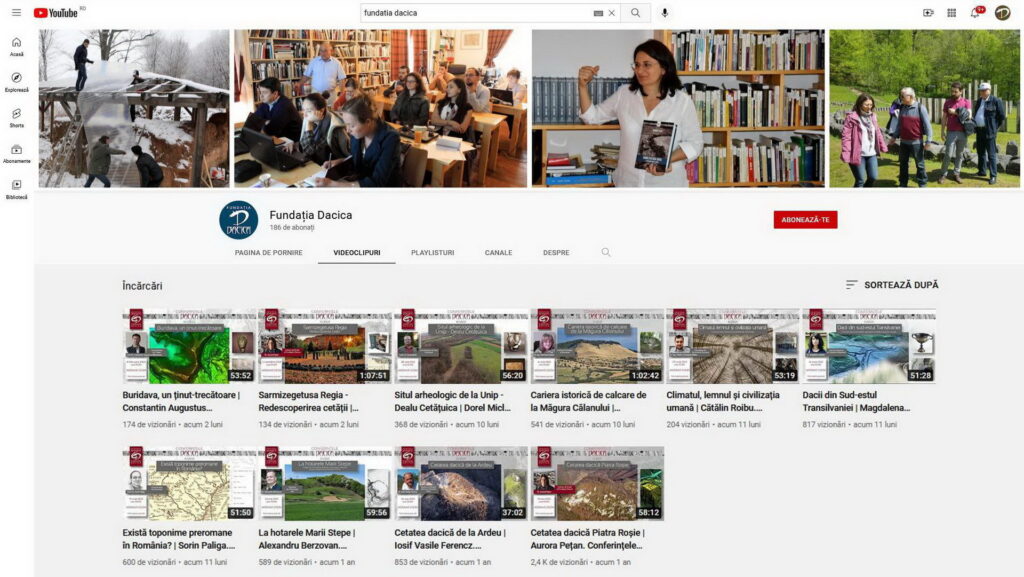Switch to the DESPRE tab
The width and height of the screenshot is (1024, 577).
click(x=556, y=253)
